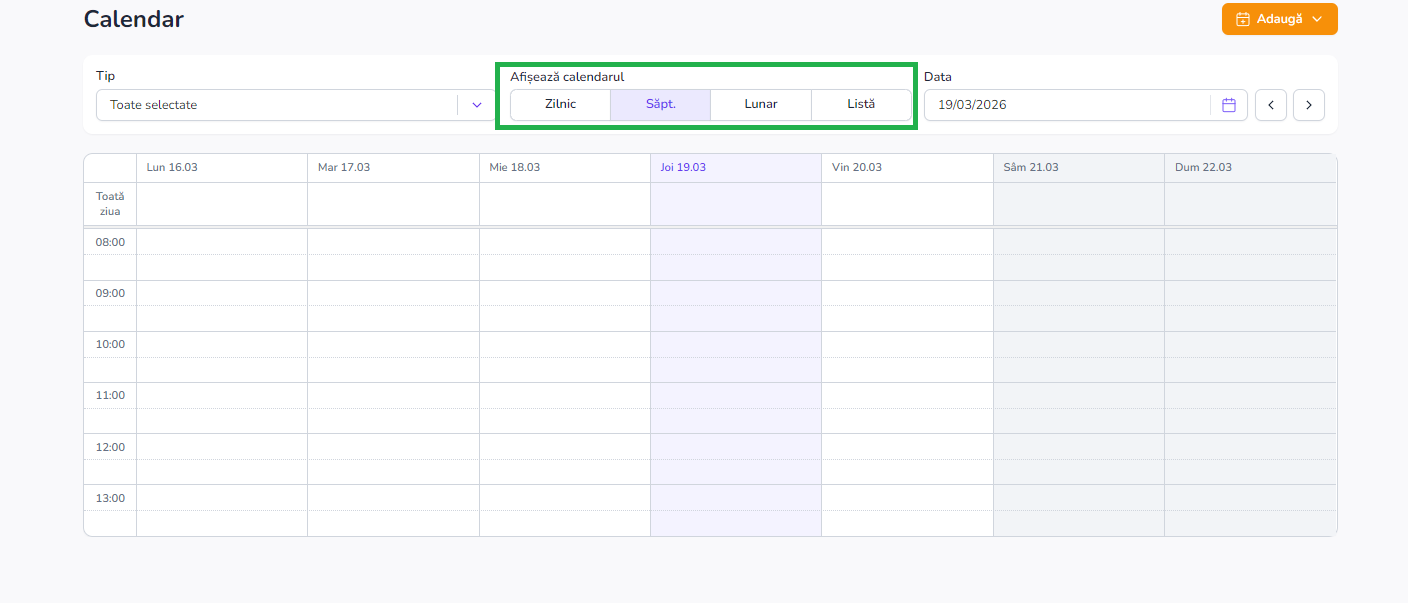
Task: Select the Săpt. weekly view
Action: click(x=660, y=105)
